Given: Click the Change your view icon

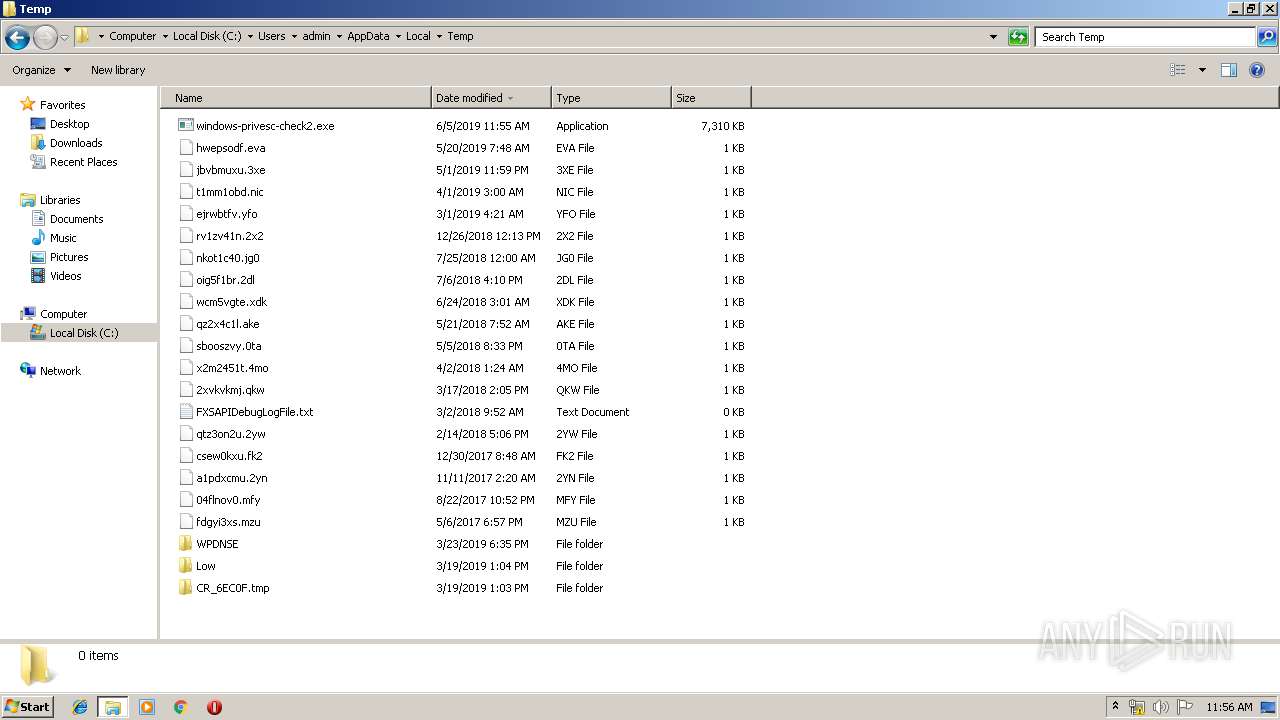Looking at the screenshot, I should tap(1178, 70).
